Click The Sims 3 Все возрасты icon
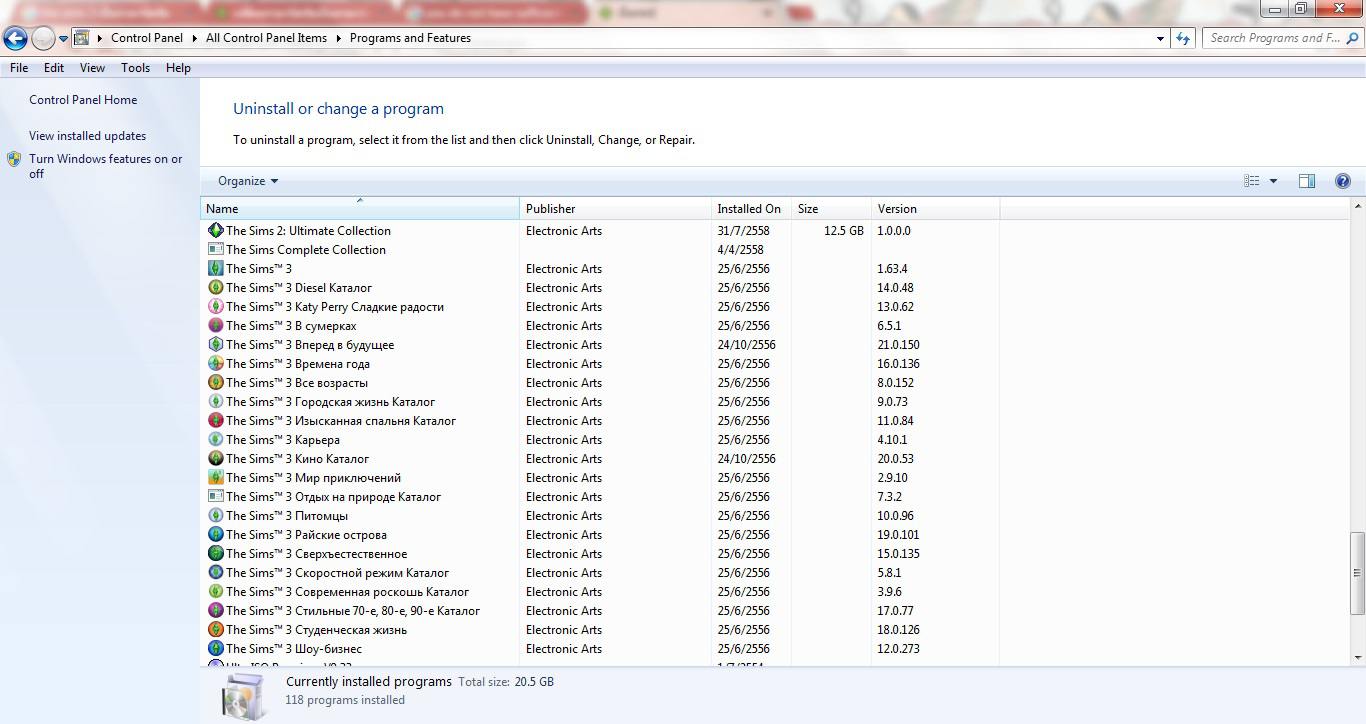 point(215,382)
